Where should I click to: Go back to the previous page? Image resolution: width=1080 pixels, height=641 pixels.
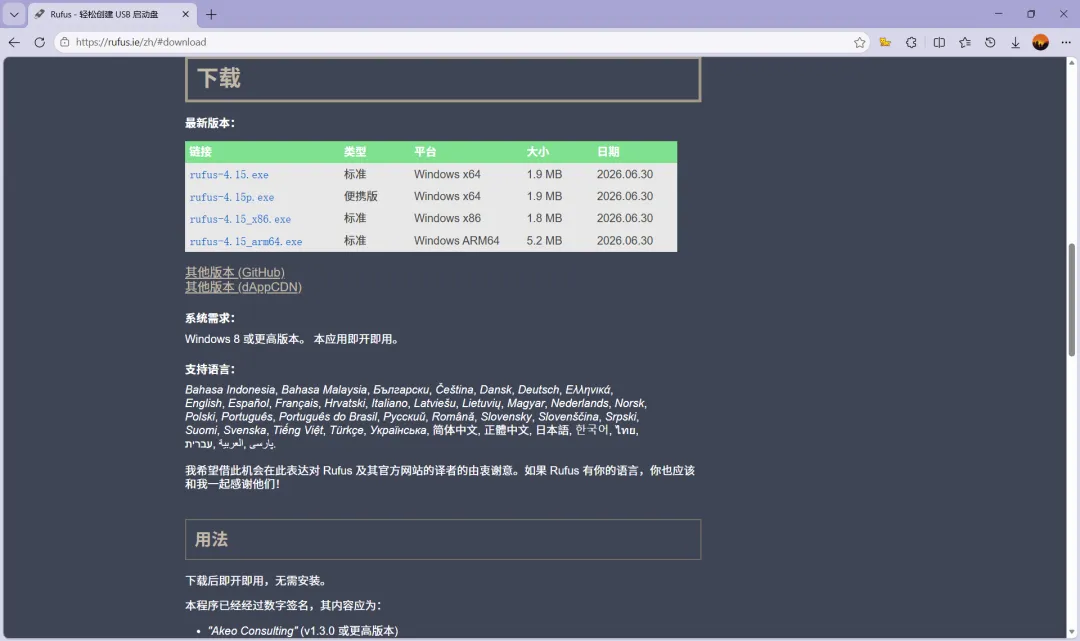point(14,42)
